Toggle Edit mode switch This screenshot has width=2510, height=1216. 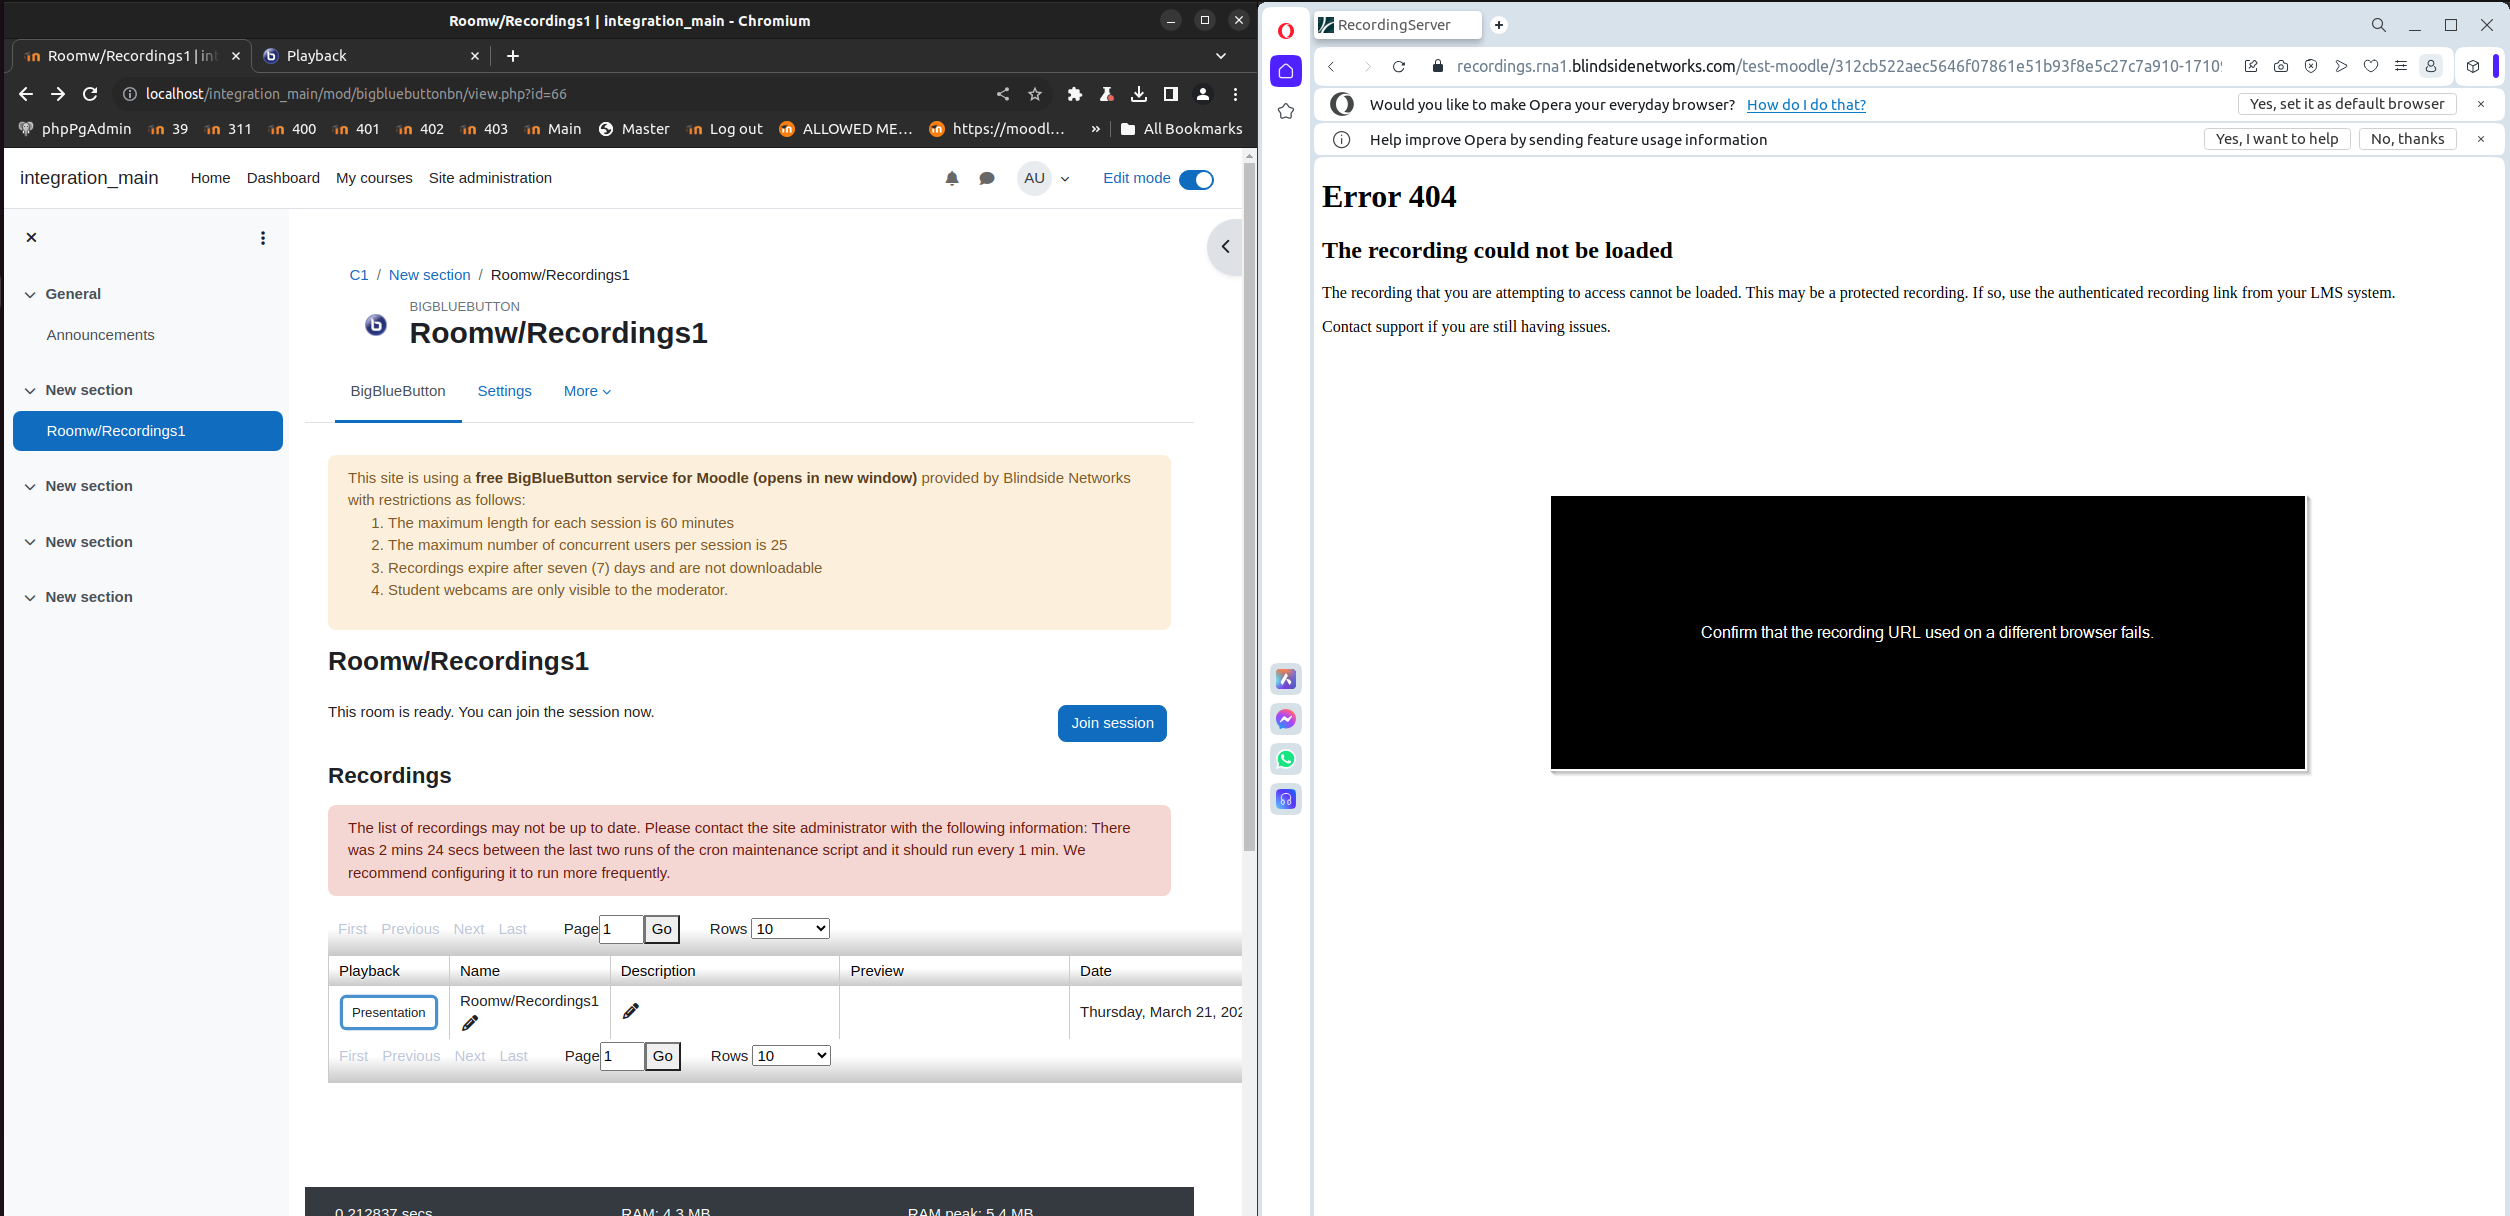click(1196, 179)
